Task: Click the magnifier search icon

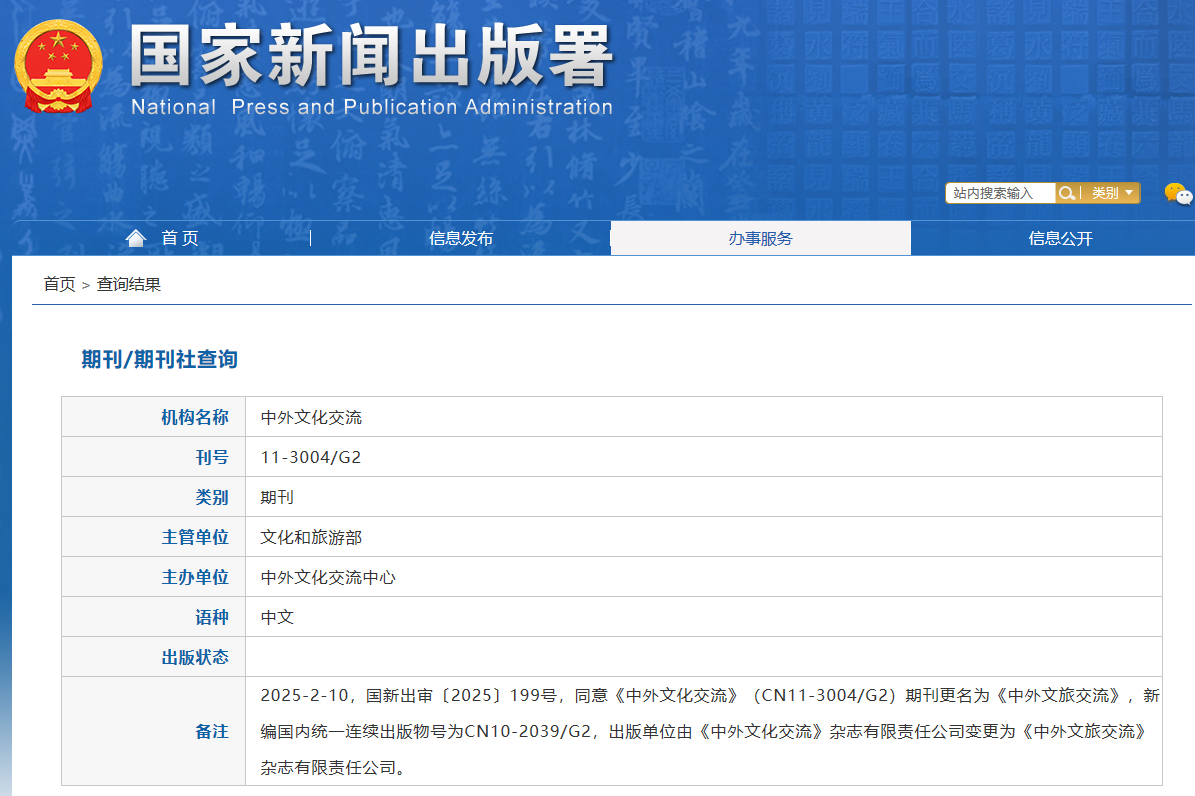Action: click(x=1066, y=193)
